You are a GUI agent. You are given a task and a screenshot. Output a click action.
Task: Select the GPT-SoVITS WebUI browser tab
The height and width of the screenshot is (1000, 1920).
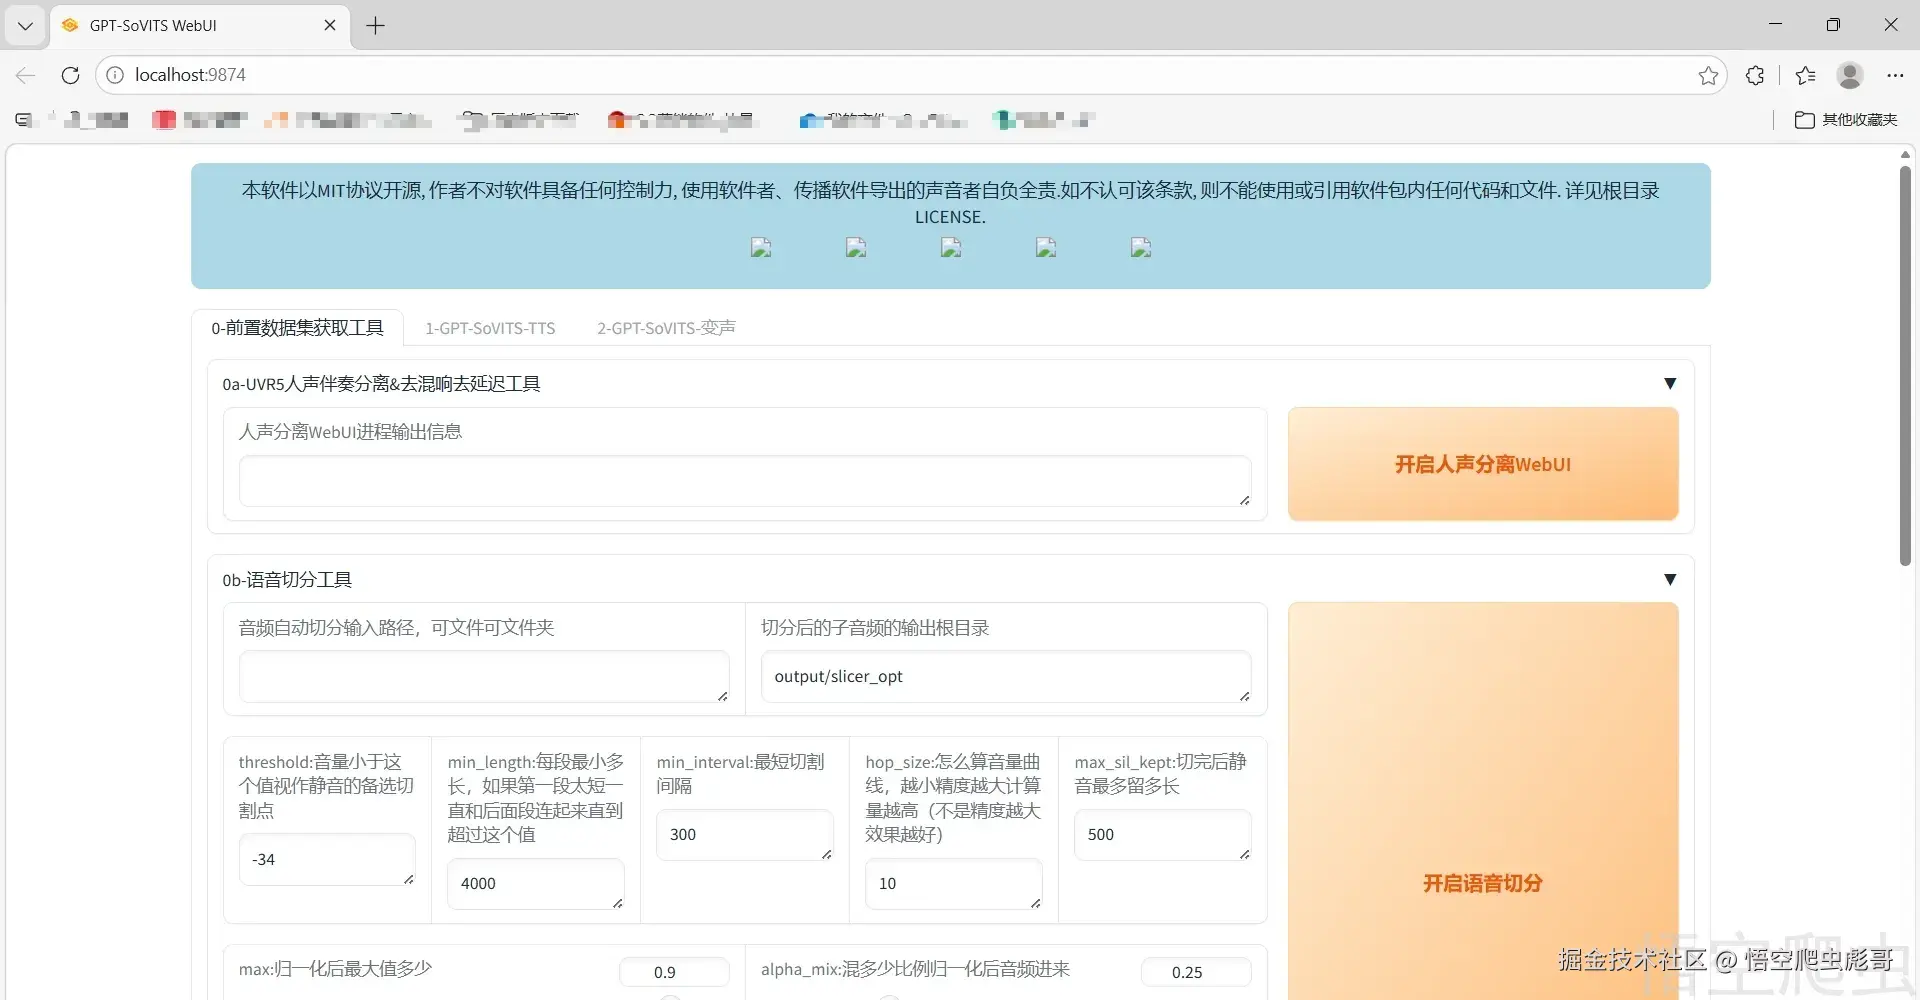click(x=200, y=26)
